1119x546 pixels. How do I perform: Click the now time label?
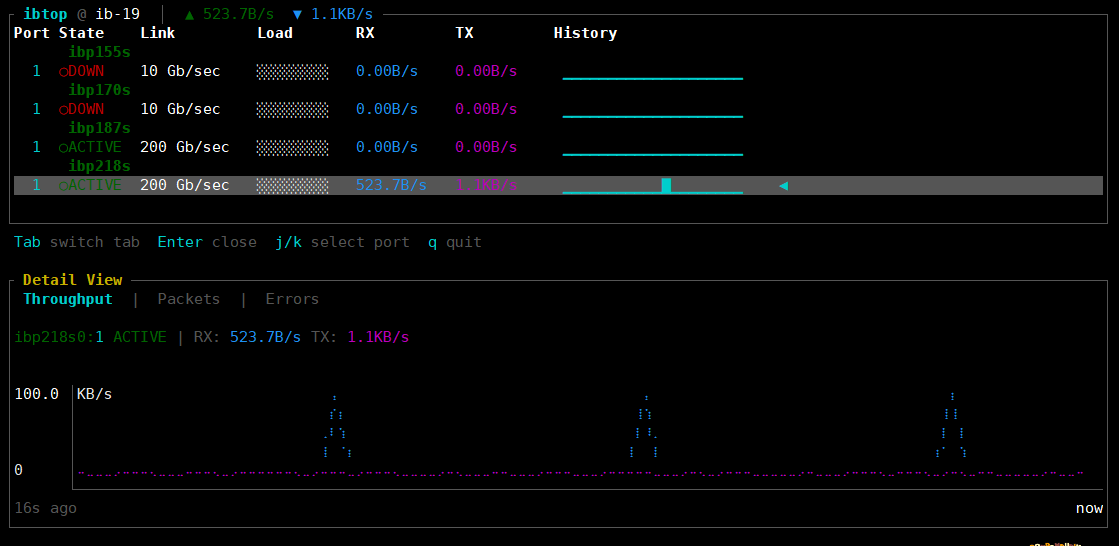(x=1090, y=508)
